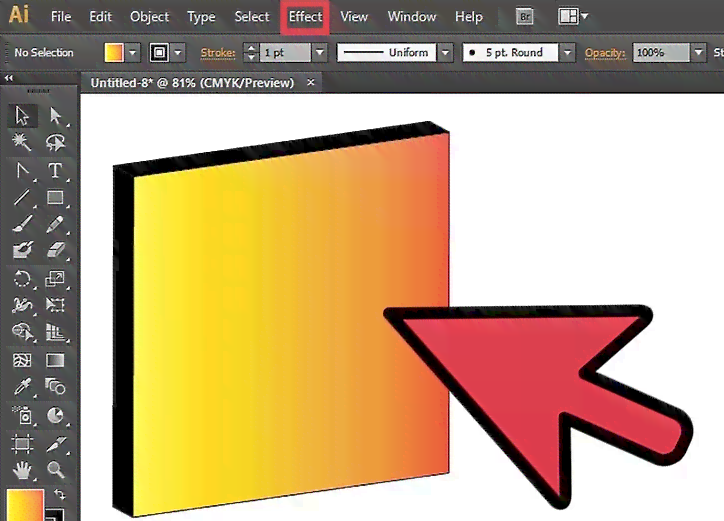Select the Scale tool
Viewport: 724px width, 521px height.
coord(55,279)
